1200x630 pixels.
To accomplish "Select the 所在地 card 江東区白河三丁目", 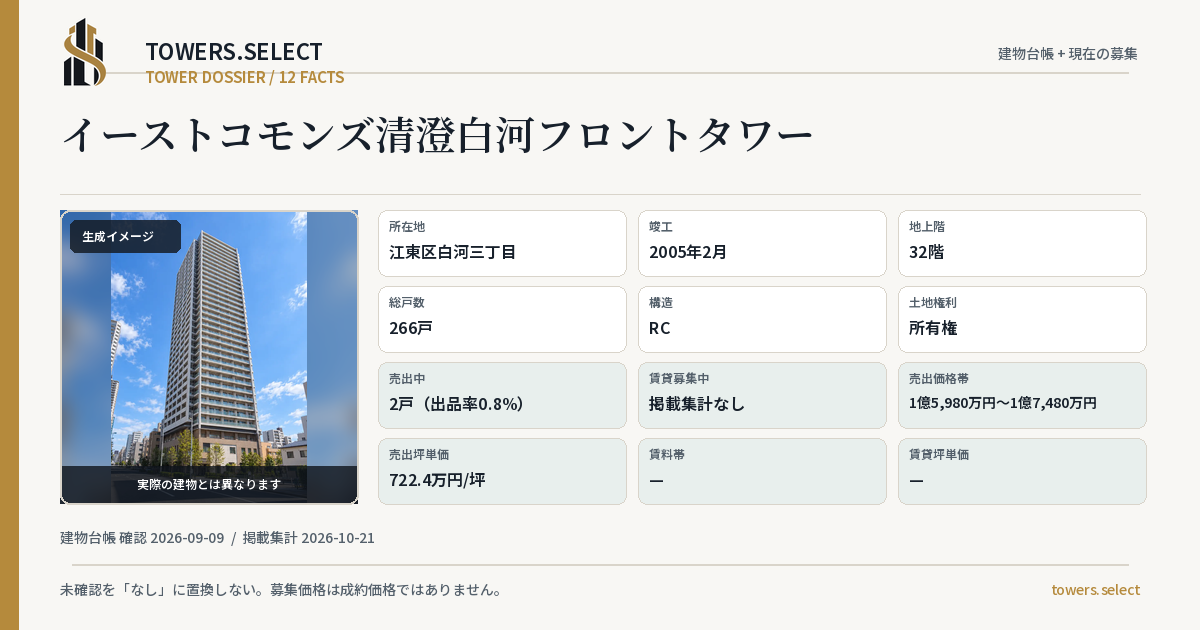I will pyautogui.click(x=502, y=243).
